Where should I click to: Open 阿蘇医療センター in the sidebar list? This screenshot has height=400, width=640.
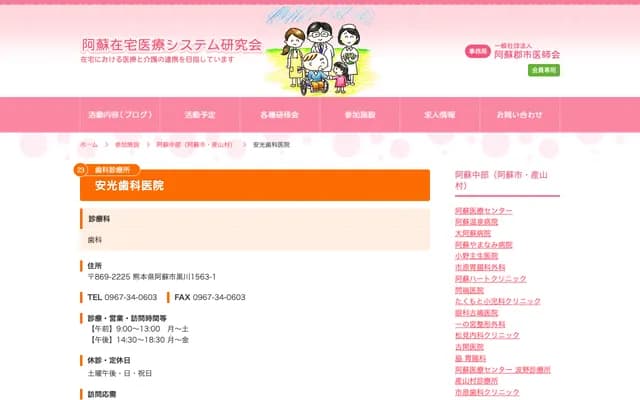[483, 211]
